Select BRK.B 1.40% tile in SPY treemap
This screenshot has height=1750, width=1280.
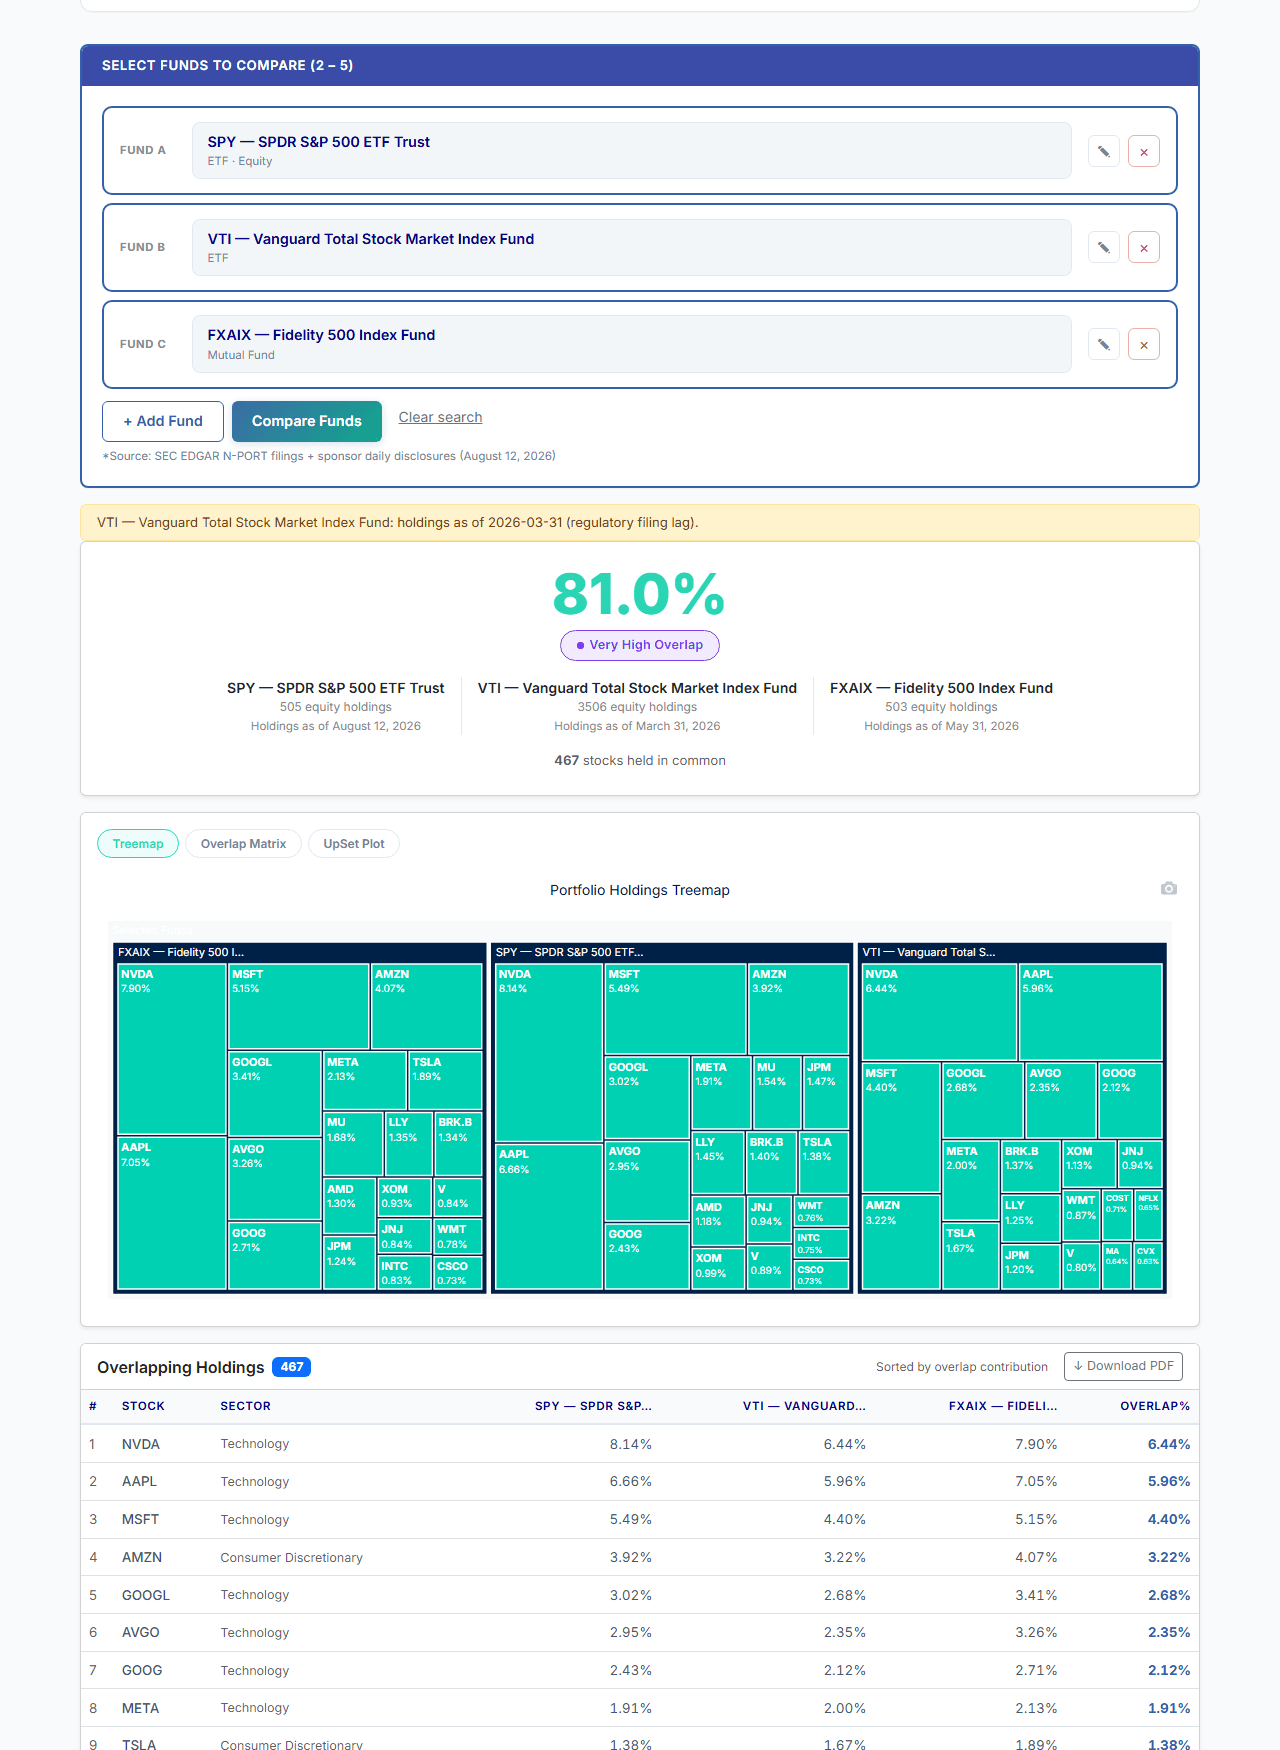coord(771,1163)
